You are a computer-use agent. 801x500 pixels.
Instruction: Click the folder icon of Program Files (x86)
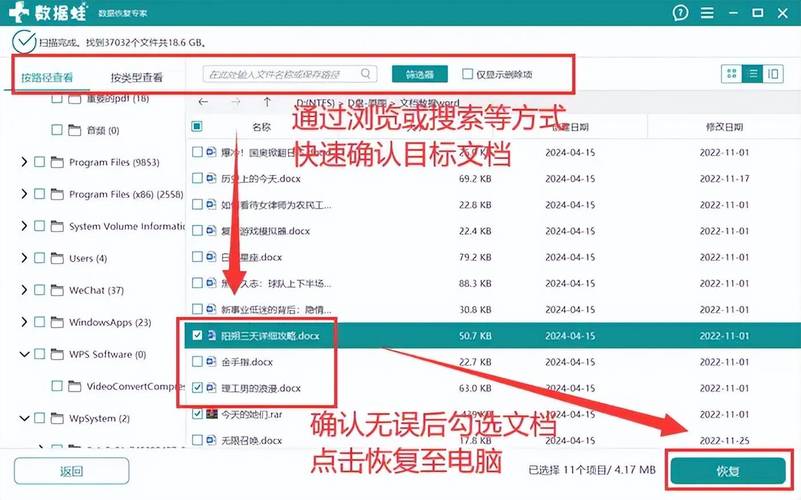[x=57, y=194]
